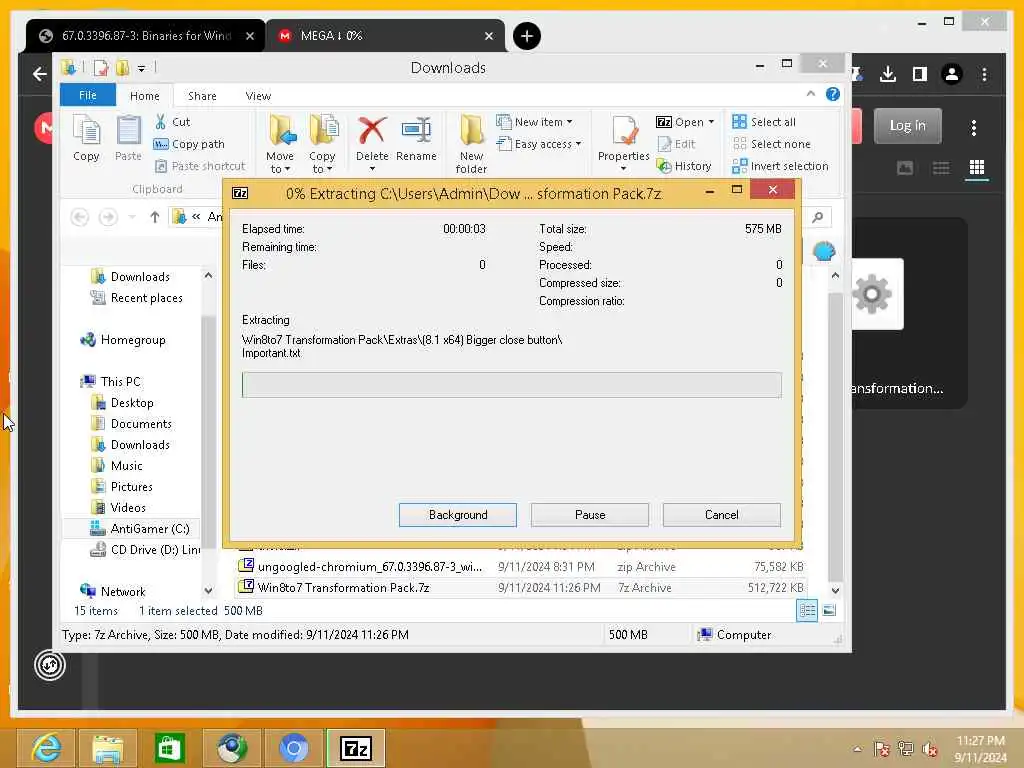Select Homegroup in navigation pane
Viewport: 1024px width, 768px height.
[x=123, y=340]
